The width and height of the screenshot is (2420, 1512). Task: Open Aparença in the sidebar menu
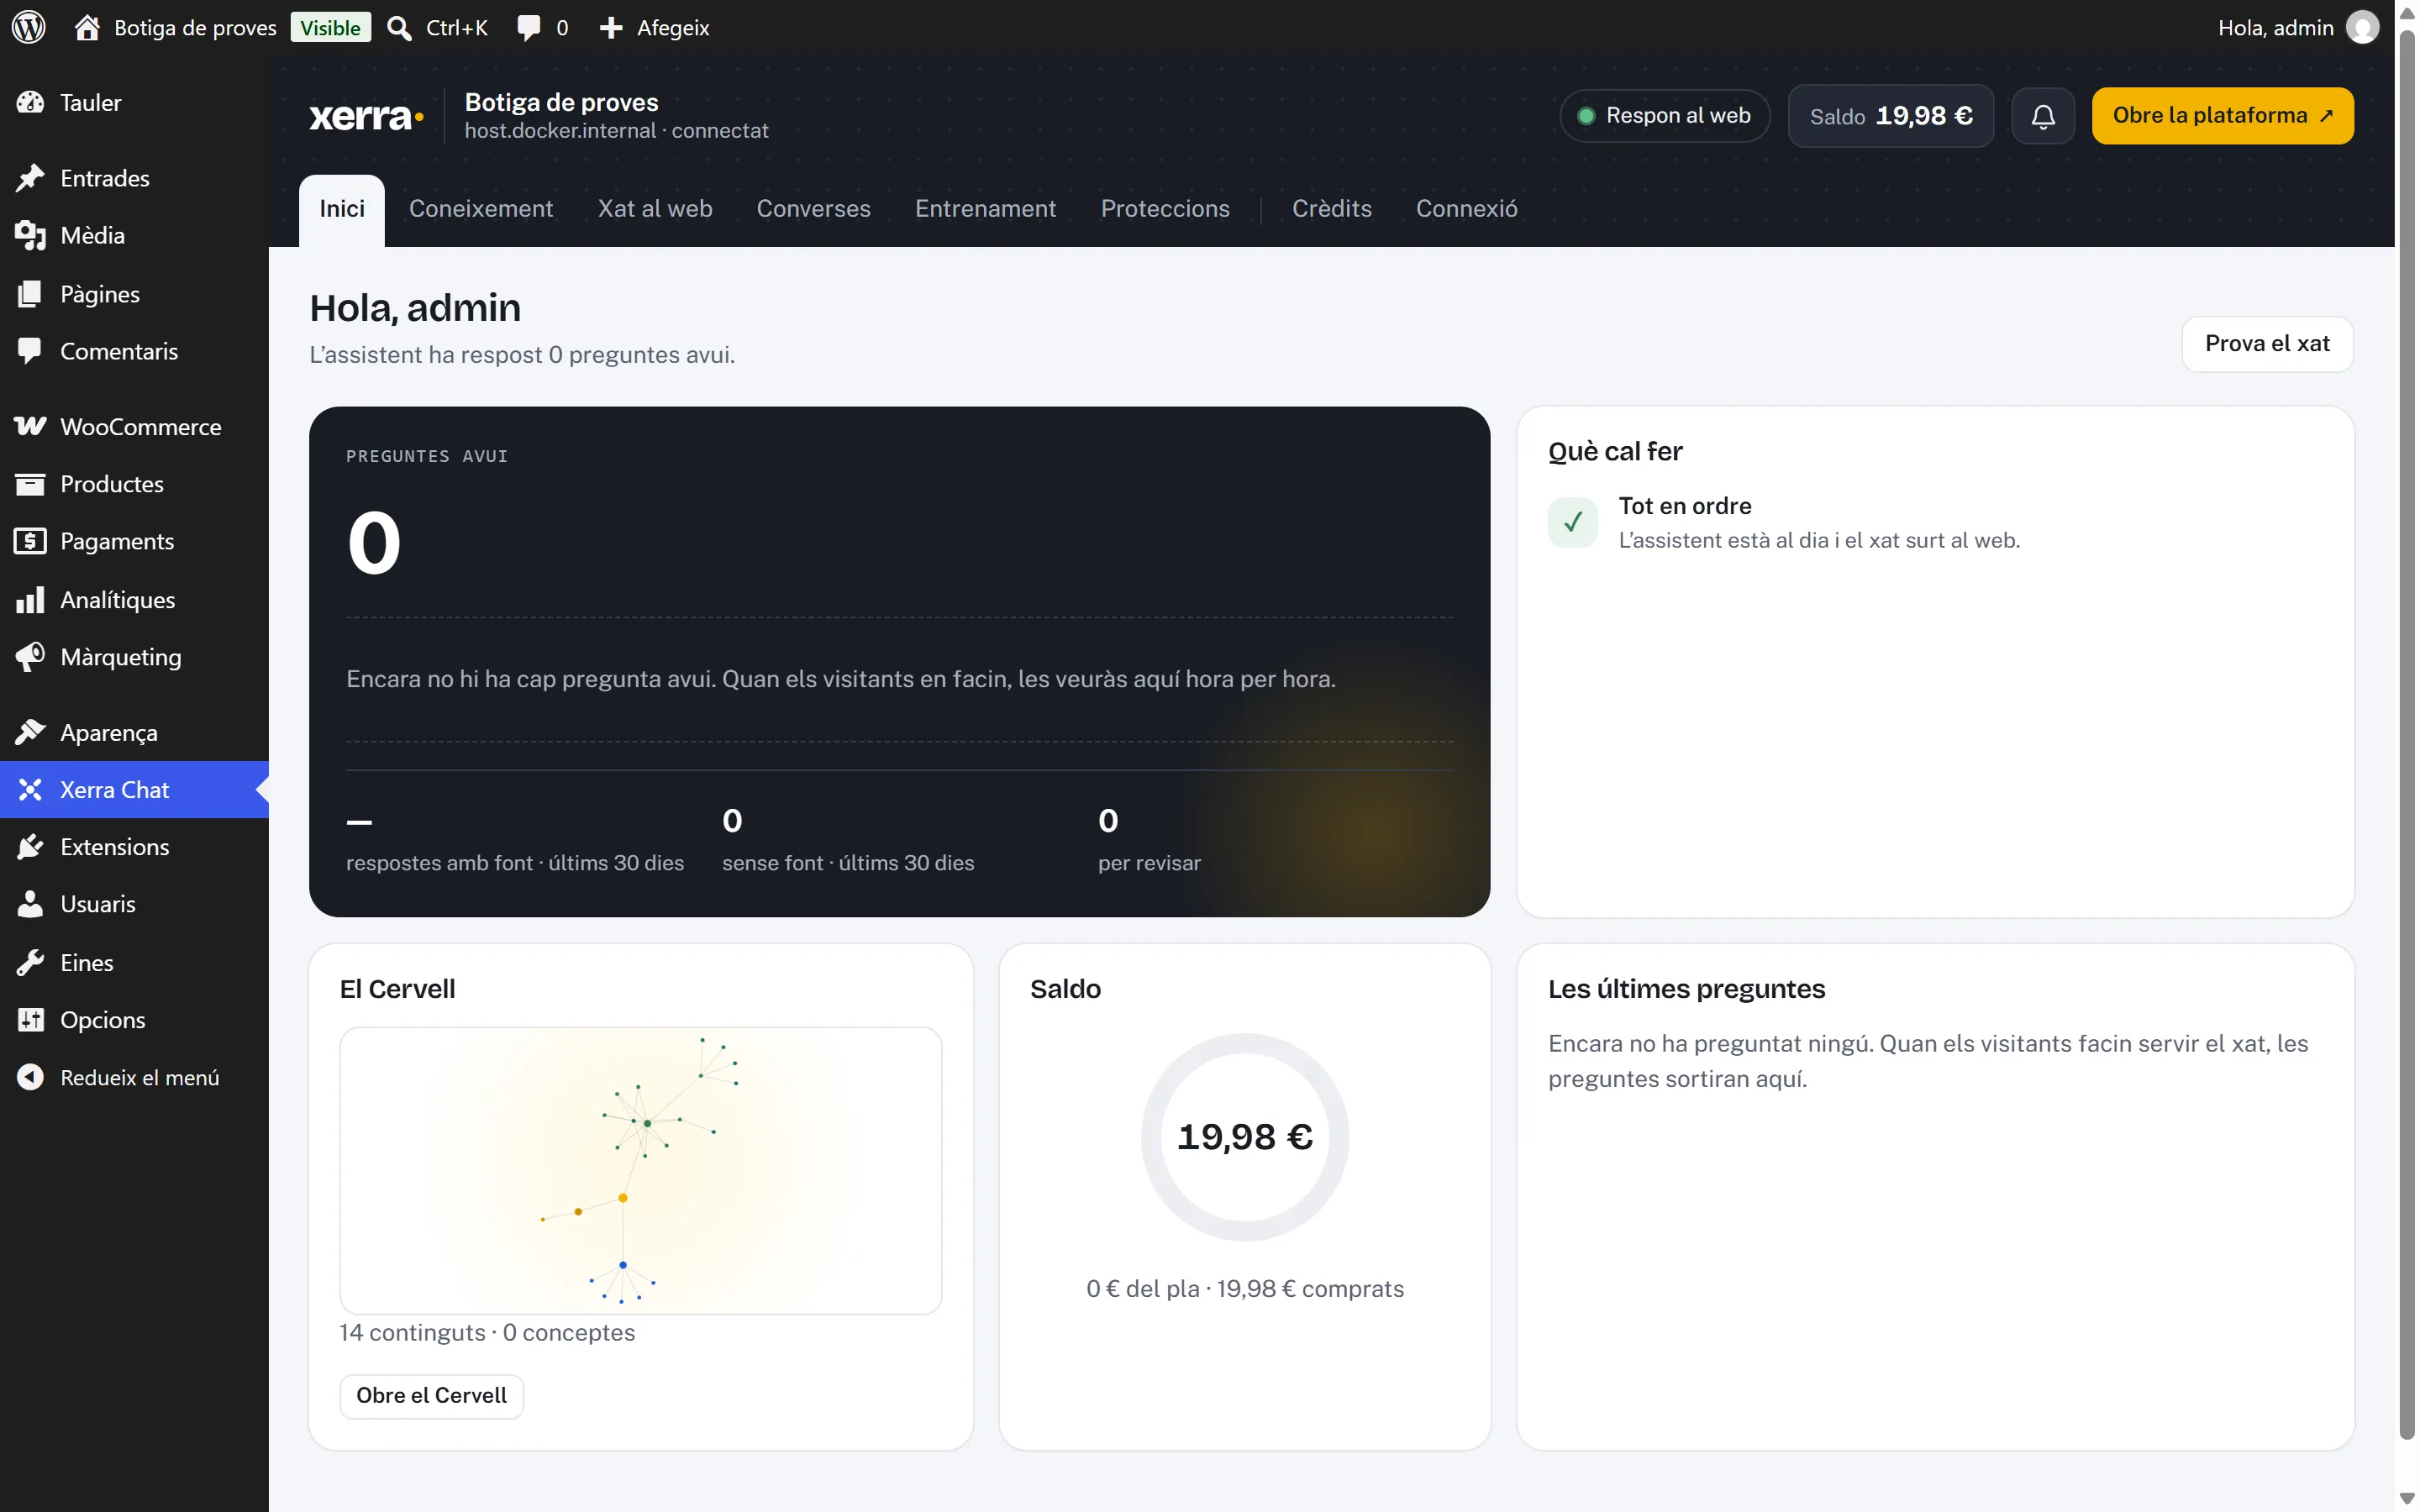pos(134,732)
